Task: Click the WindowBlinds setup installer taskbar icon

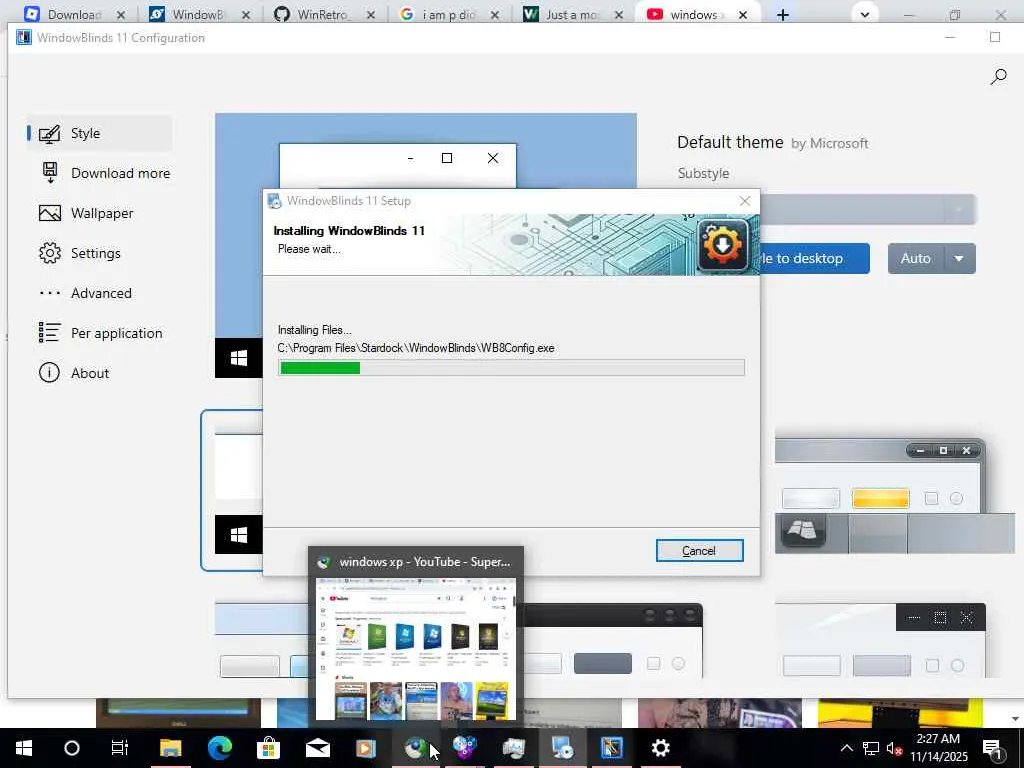Action: point(562,748)
